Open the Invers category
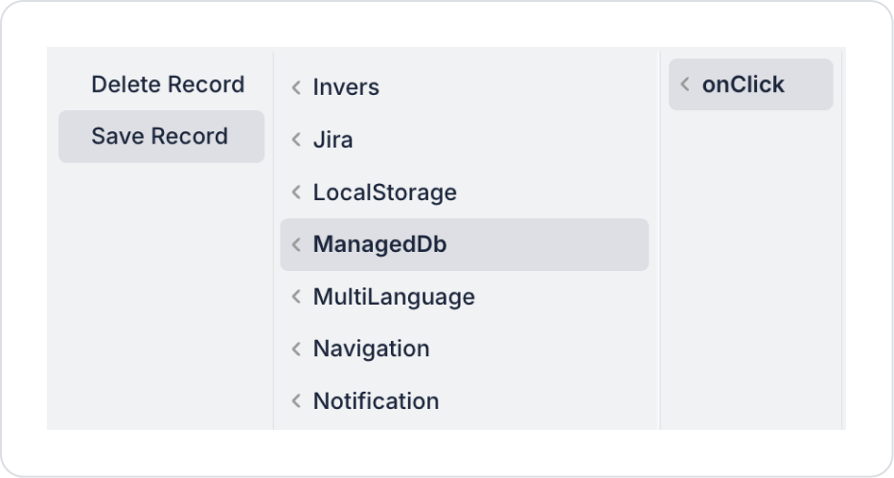The height and width of the screenshot is (478, 894). click(346, 88)
